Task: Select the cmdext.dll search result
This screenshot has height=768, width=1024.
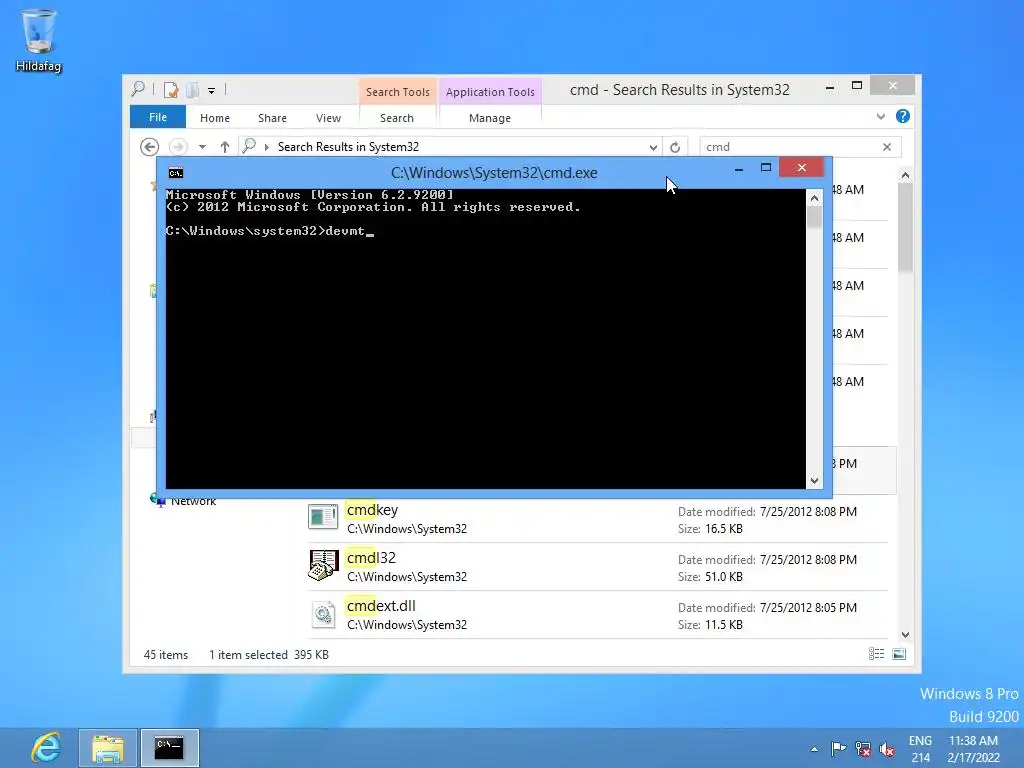Action: pyautogui.click(x=598, y=615)
